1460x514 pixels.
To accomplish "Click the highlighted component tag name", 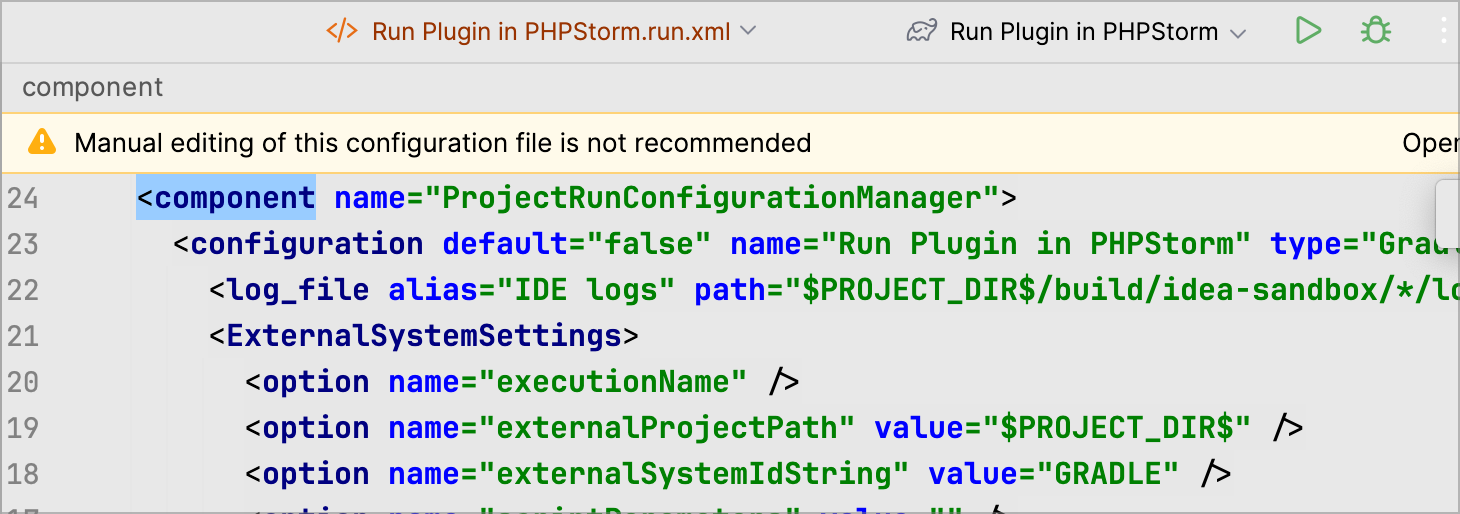I will 234,198.
